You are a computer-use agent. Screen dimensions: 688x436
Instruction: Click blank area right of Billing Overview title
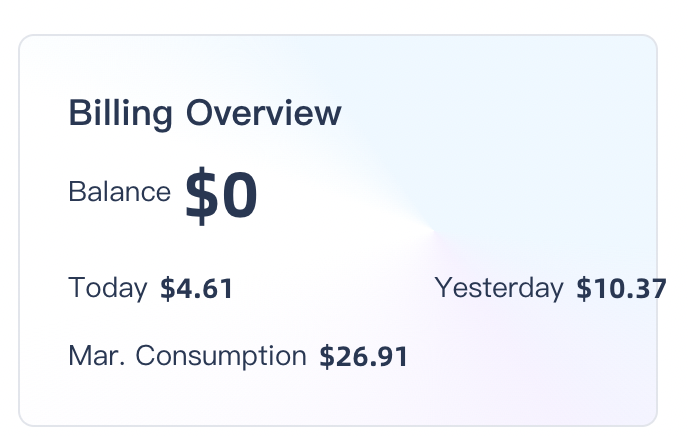point(480,113)
